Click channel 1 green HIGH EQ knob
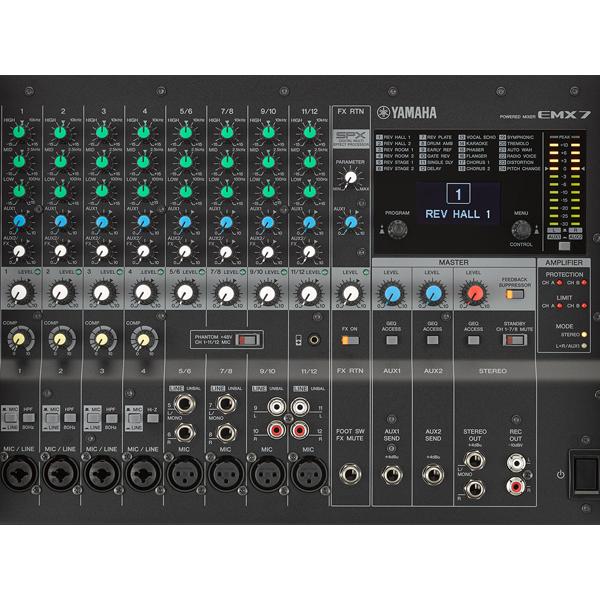Screen dimensions: 600x600 (19, 132)
